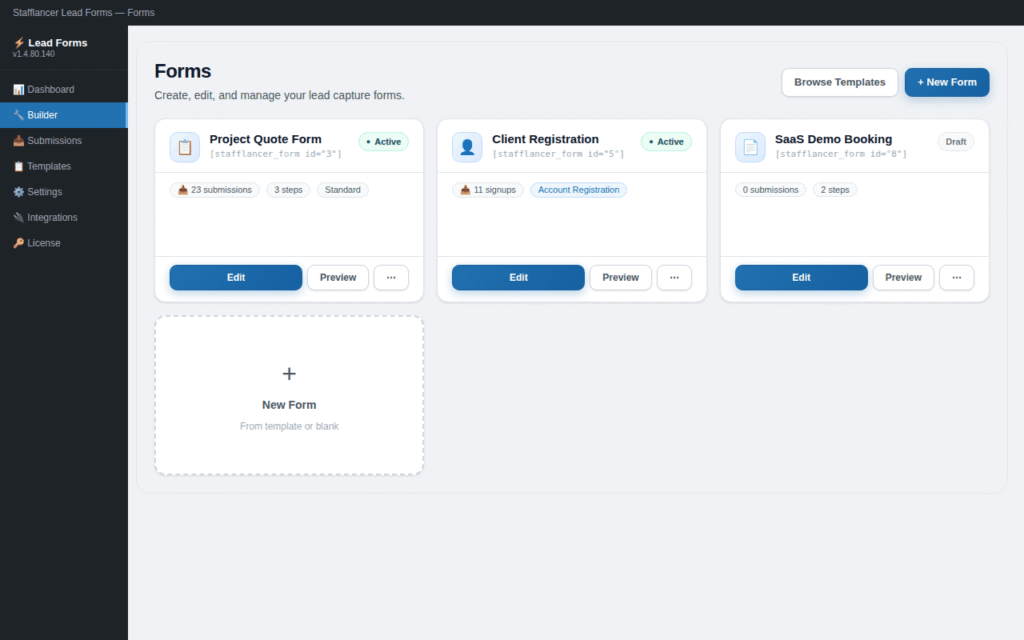Image resolution: width=1024 pixels, height=640 pixels.
Task: Preview the SaaS Demo Booking form
Action: (x=903, y=278)
